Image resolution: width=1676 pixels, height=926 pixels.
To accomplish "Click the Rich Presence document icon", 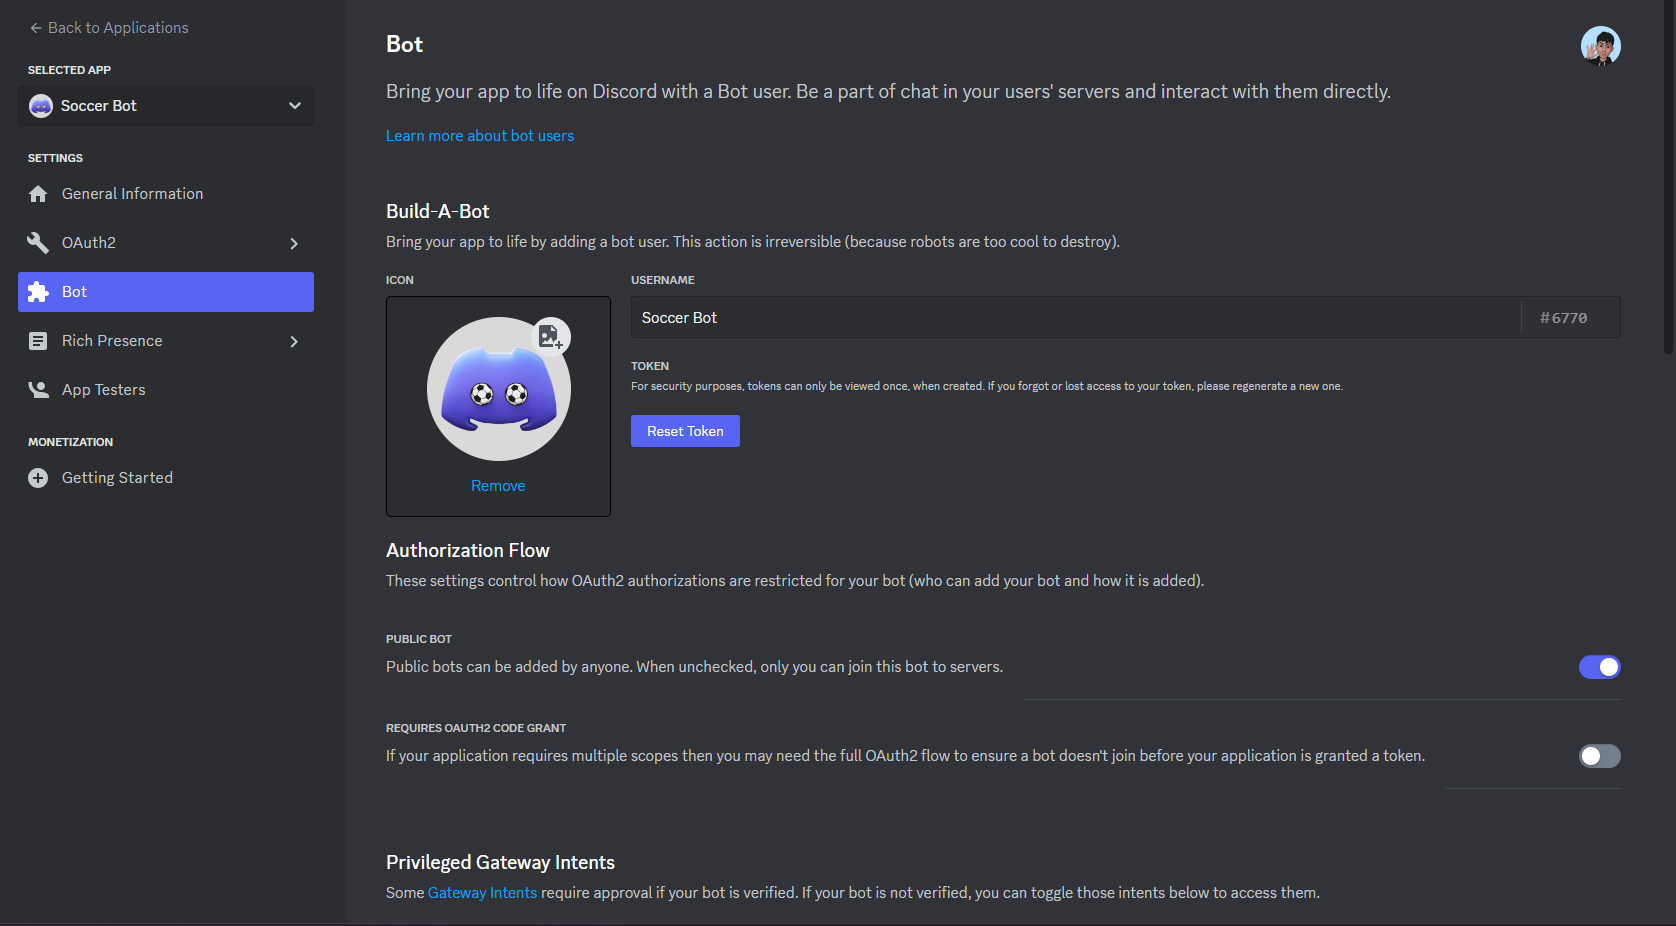I will pyautogui.click(x=38, y=341).
